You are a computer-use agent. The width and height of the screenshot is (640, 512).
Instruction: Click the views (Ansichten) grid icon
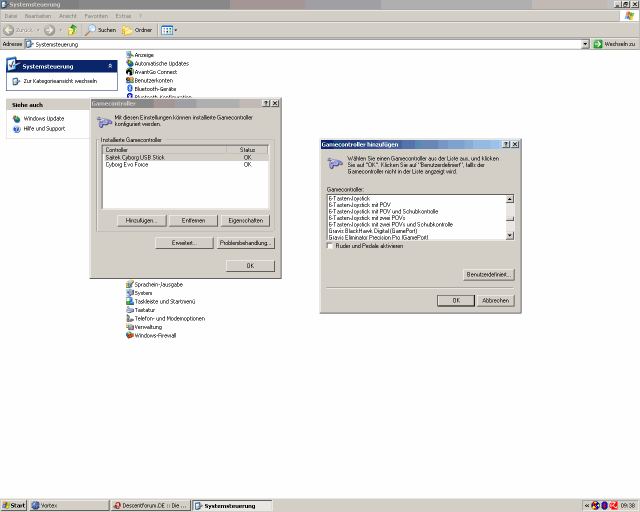tap(167, 30)
